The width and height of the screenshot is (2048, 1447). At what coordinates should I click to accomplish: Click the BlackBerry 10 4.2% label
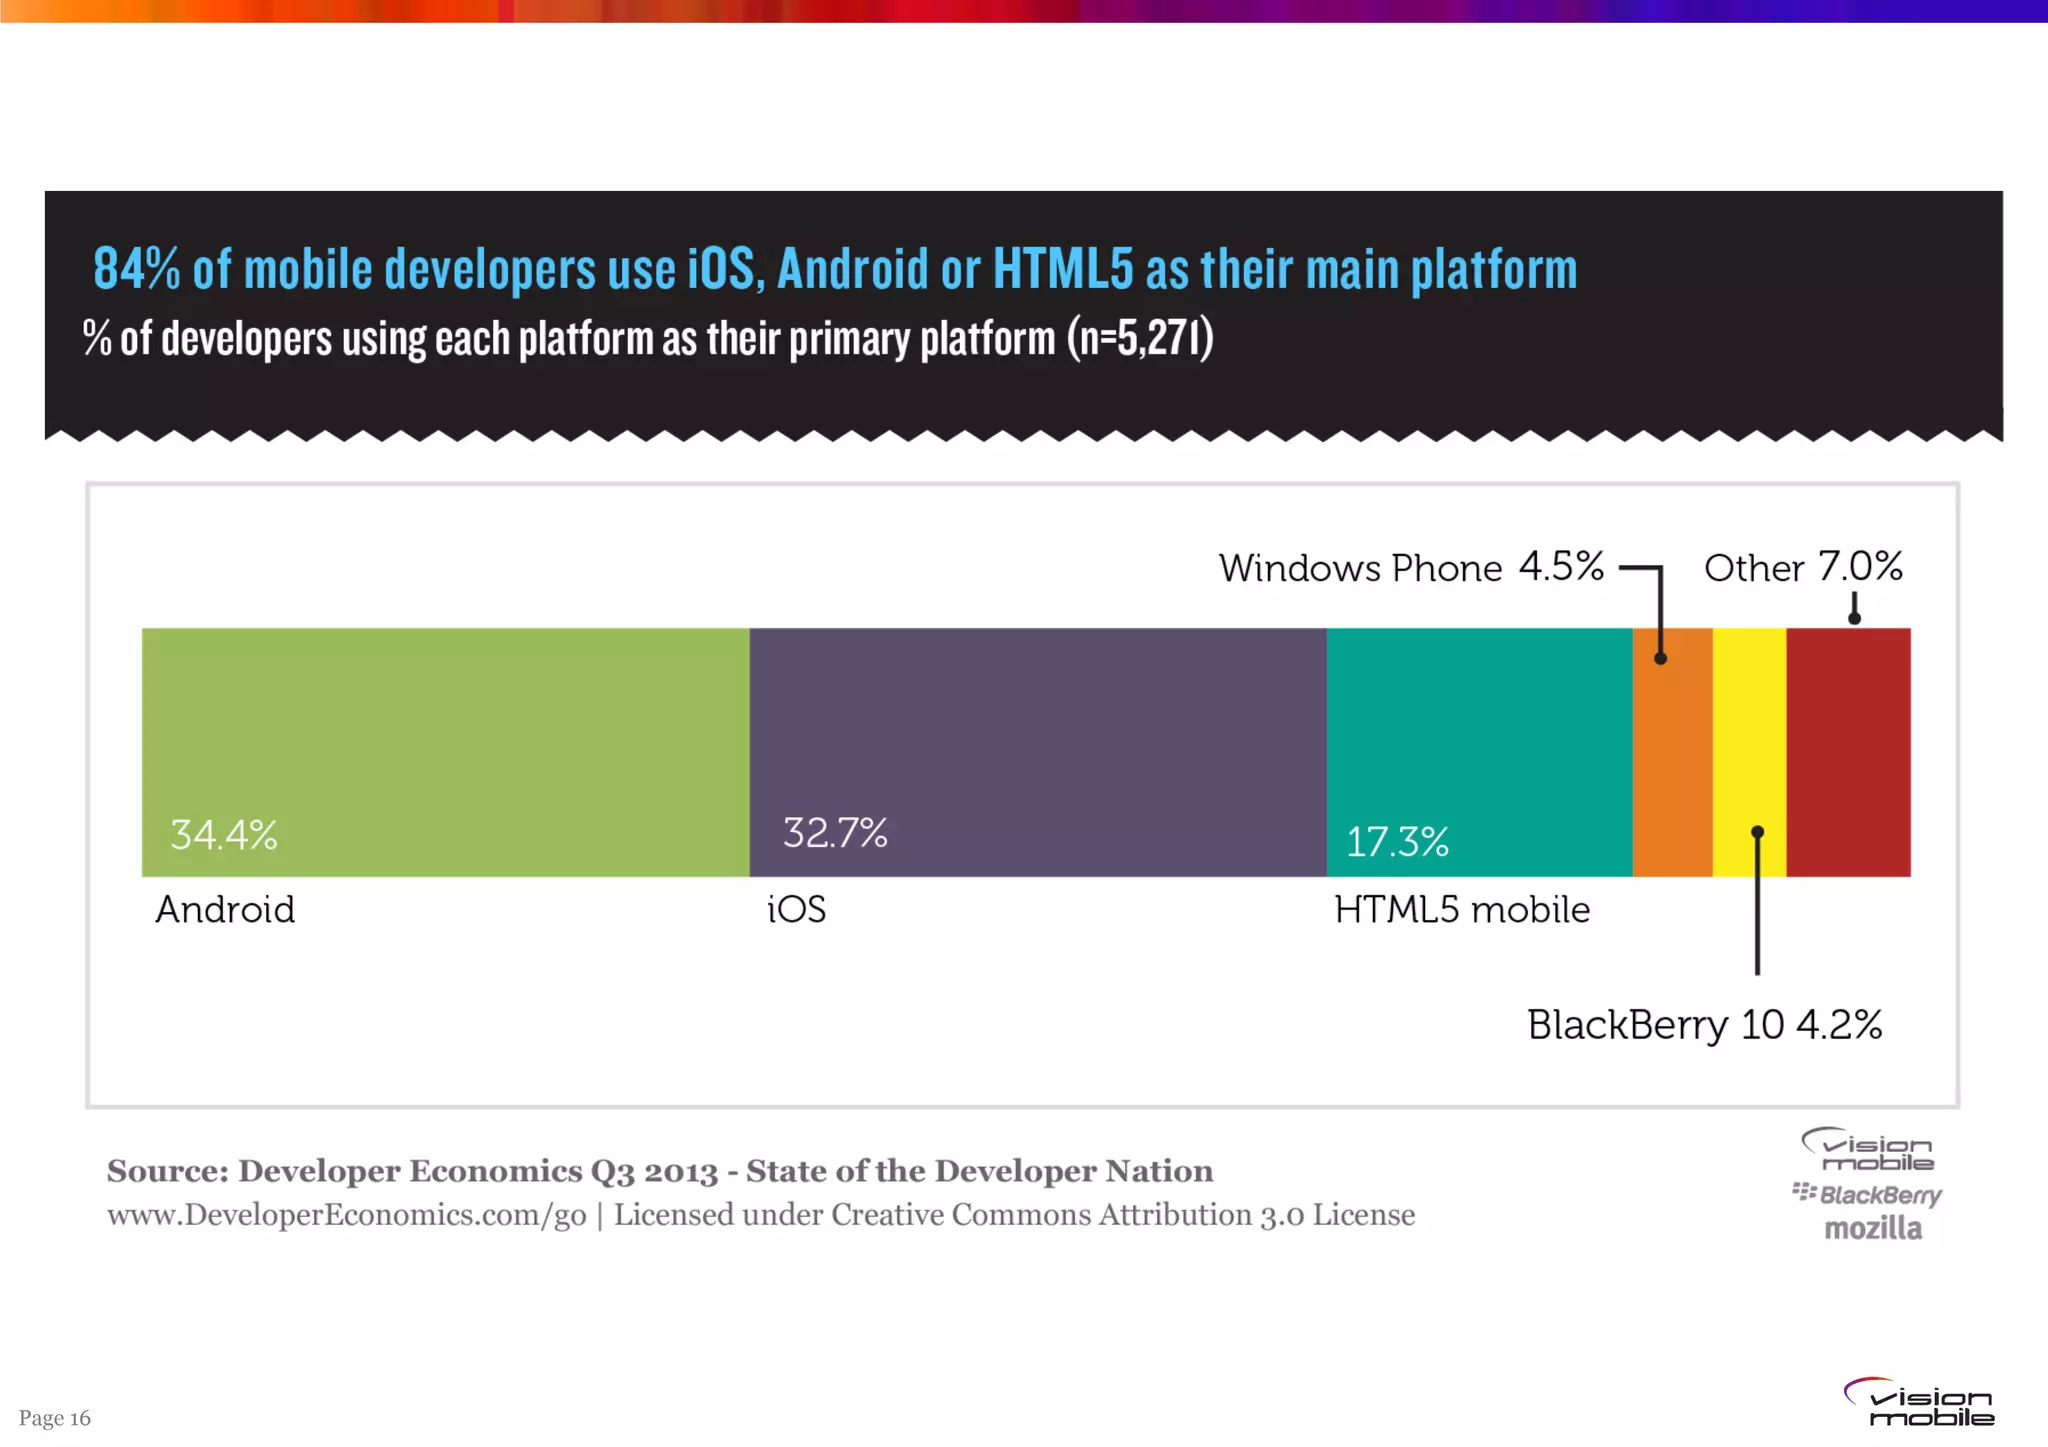pos(1704,1025)
